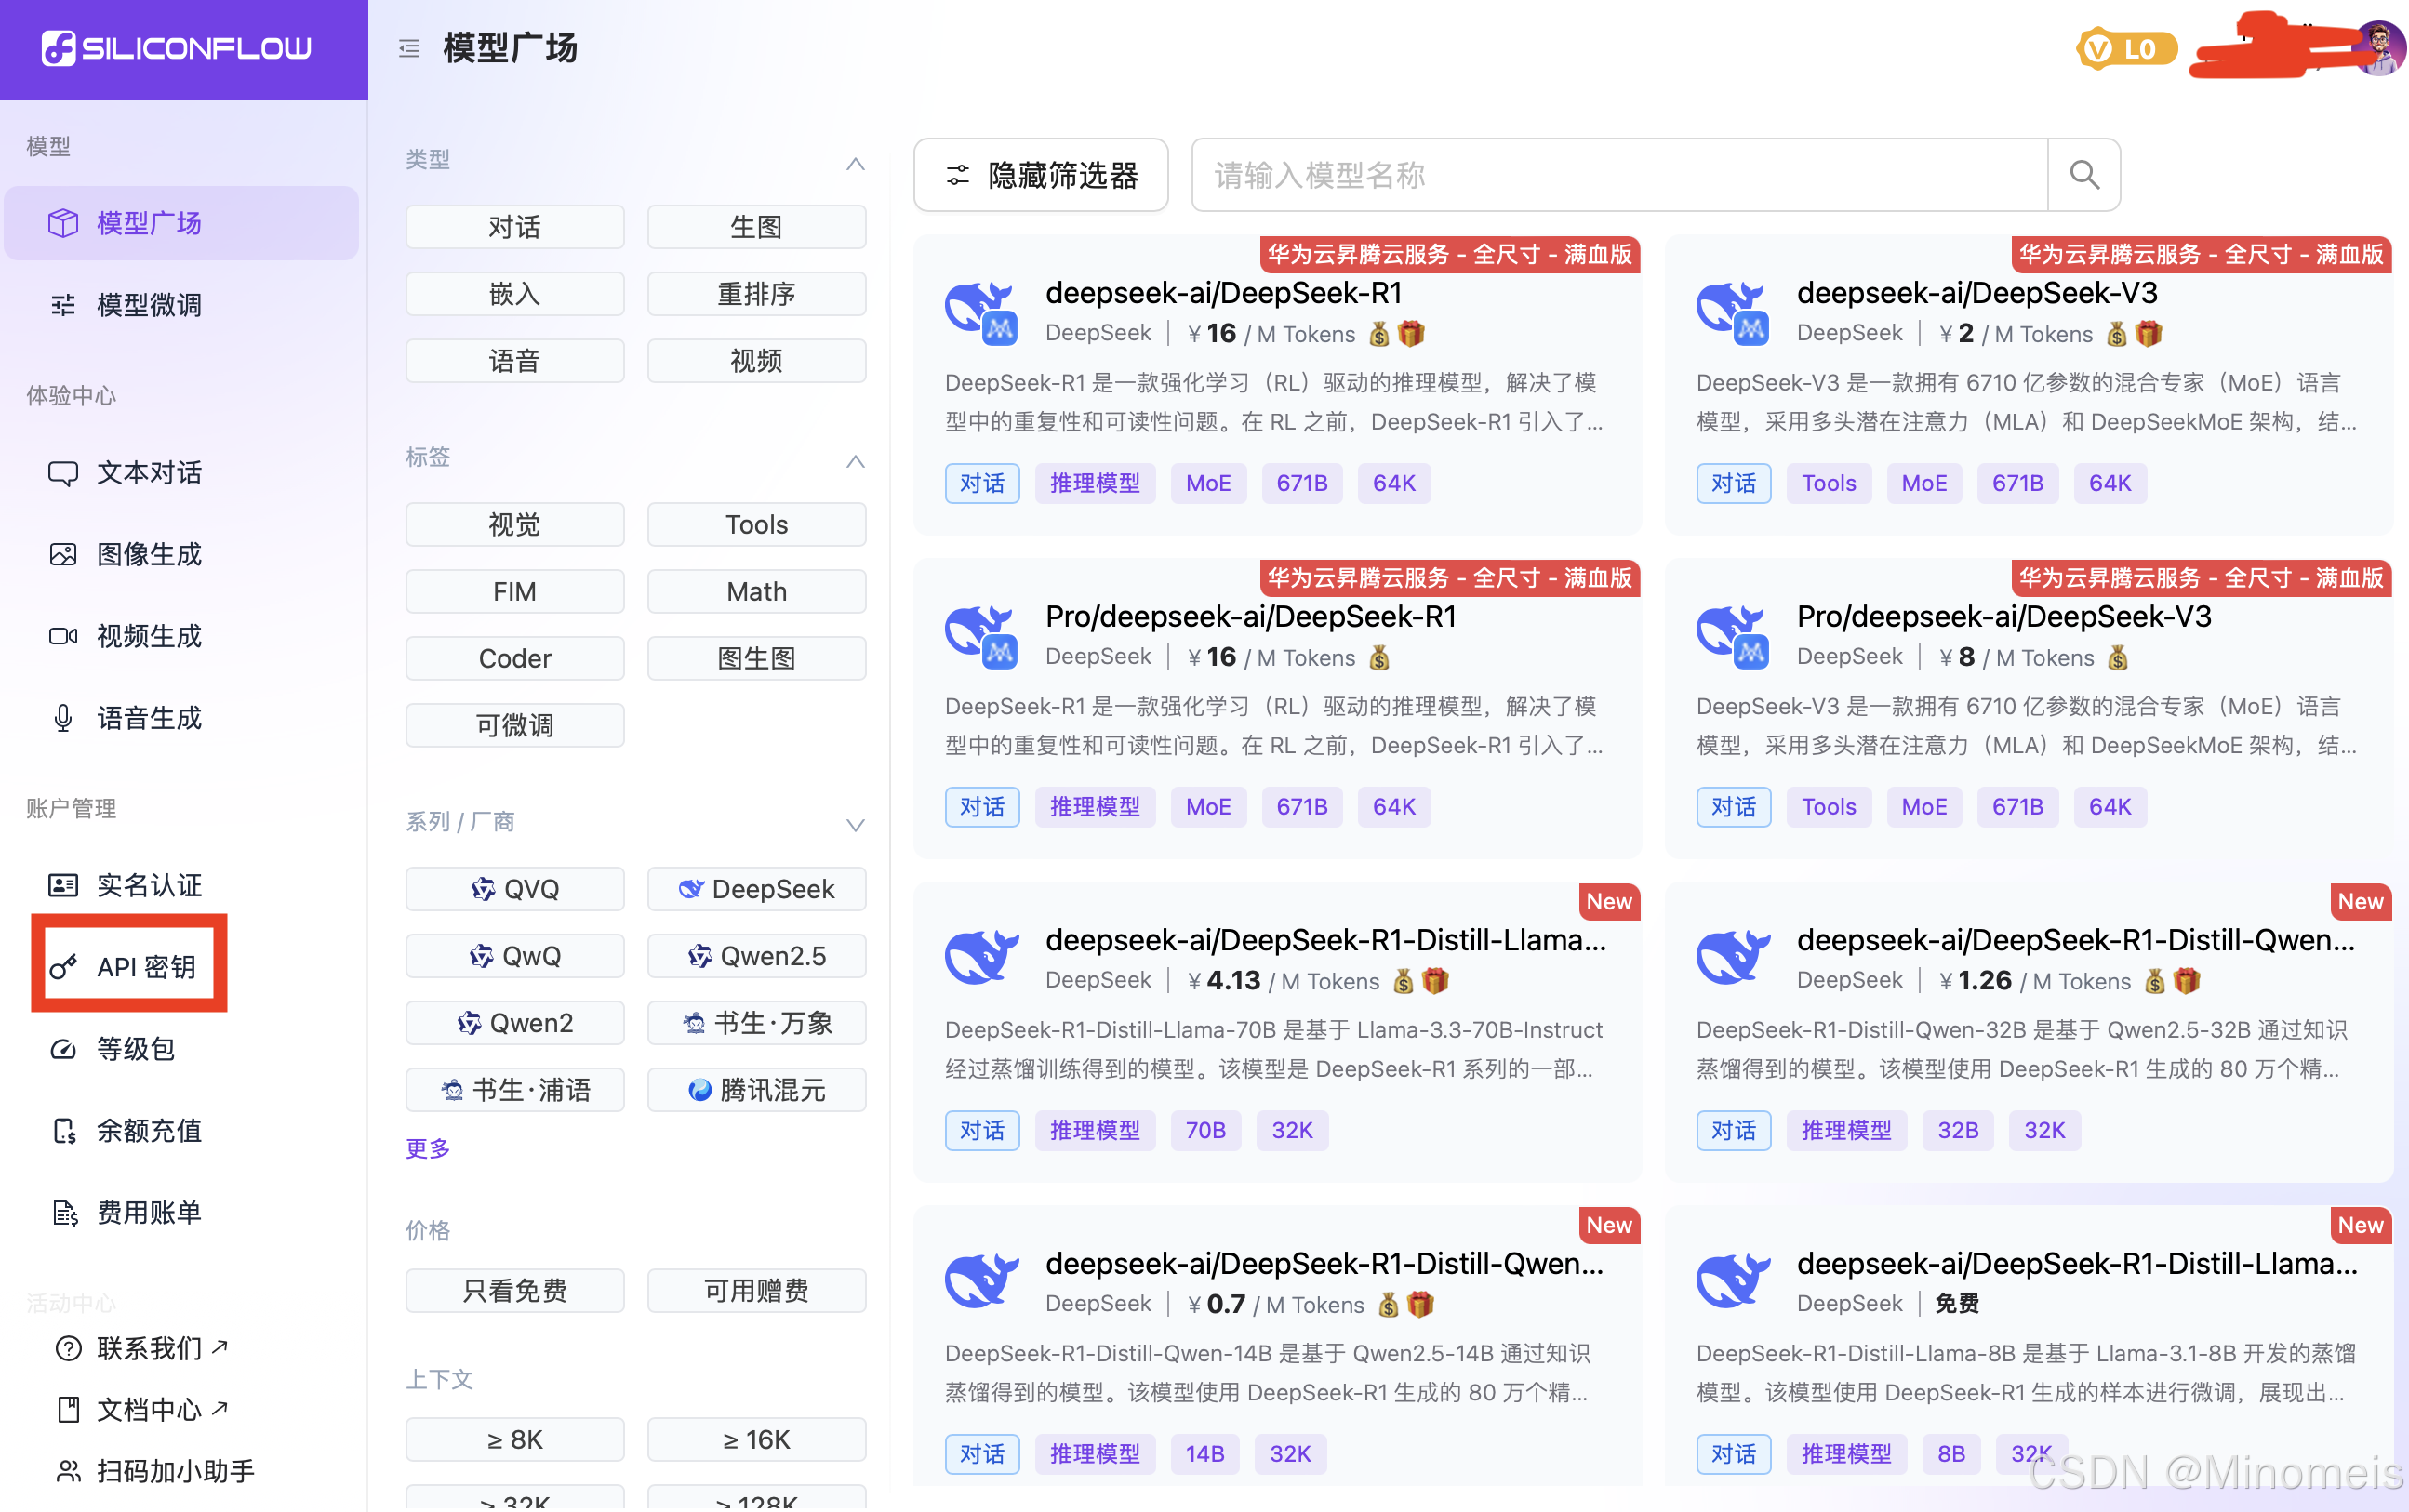Toggle the Tools tag filter

756,524
